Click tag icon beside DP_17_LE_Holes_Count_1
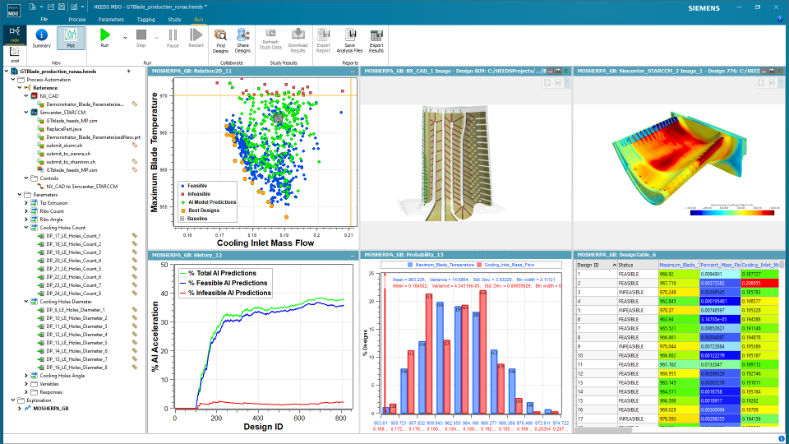Screen dimensions: 789x444 [x=133, y=236]
